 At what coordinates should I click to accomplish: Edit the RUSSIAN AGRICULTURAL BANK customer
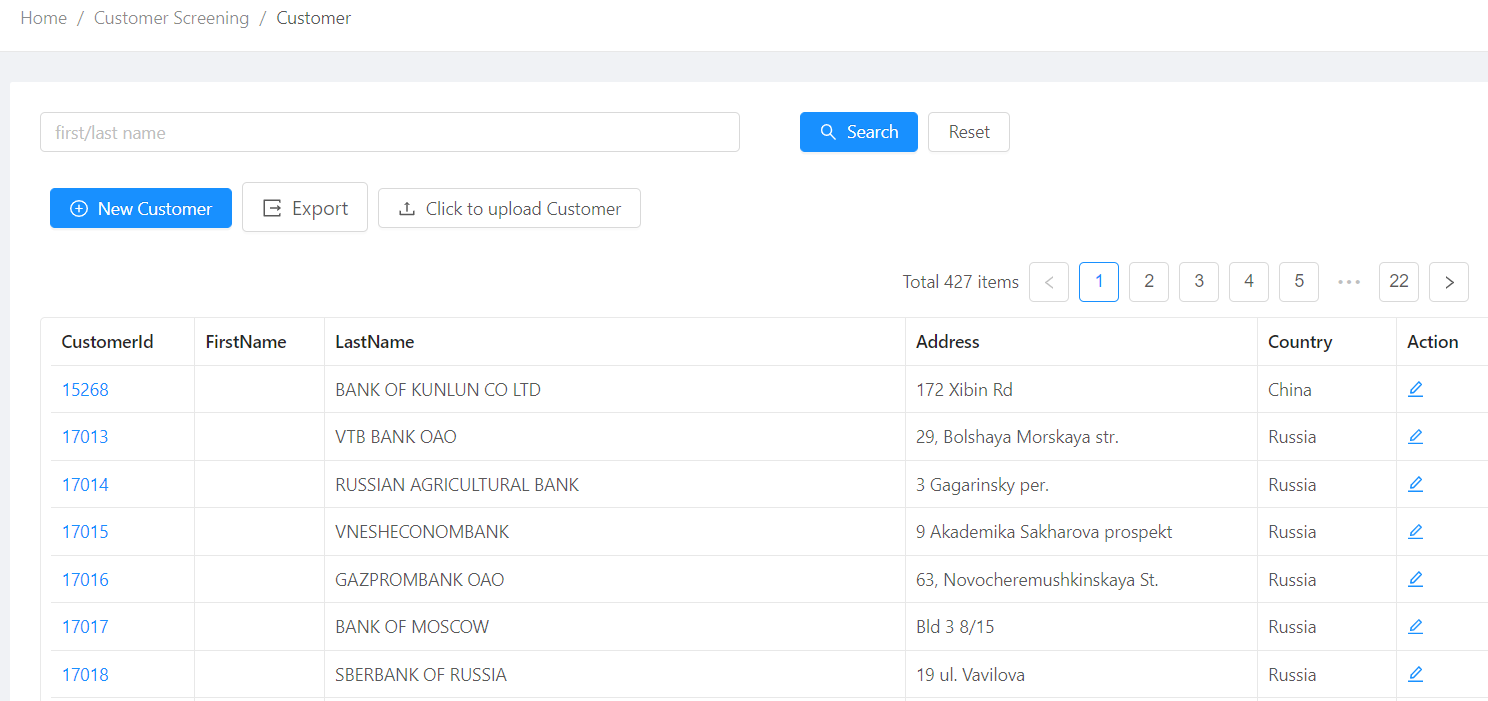pyautogui.click(x=1415, y=484)
